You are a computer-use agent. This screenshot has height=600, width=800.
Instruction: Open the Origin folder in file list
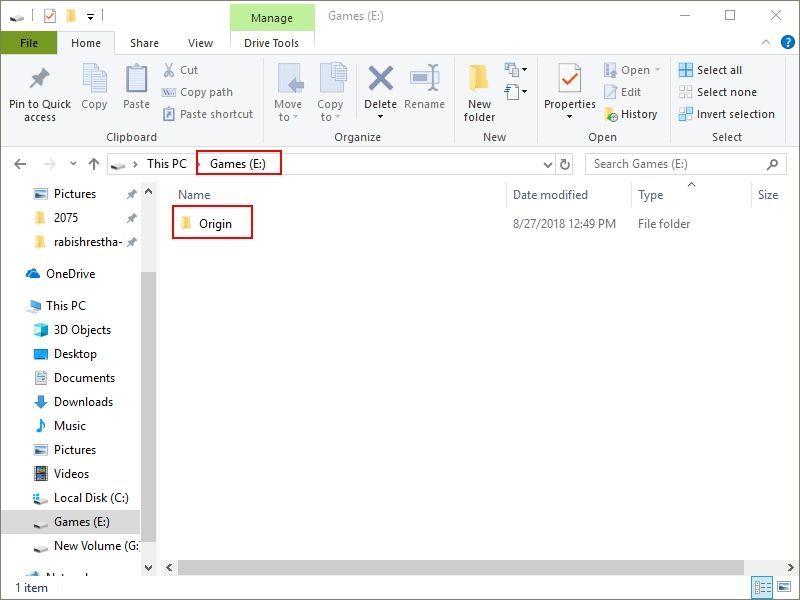tap(214, 224)
